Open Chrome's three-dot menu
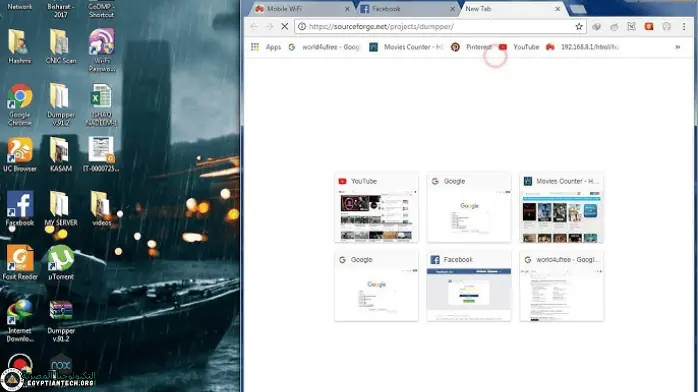 [x=684, y=27]
